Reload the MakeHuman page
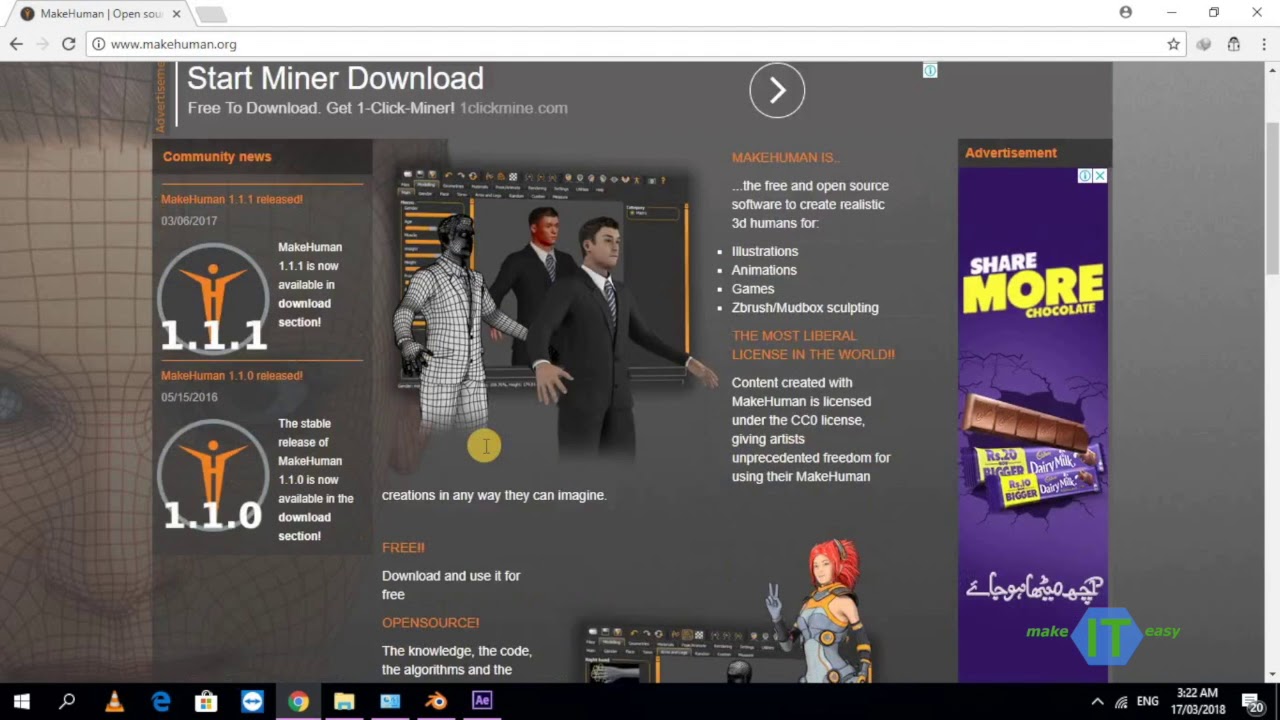The image size is (1280, 720). tap(68, 44)
